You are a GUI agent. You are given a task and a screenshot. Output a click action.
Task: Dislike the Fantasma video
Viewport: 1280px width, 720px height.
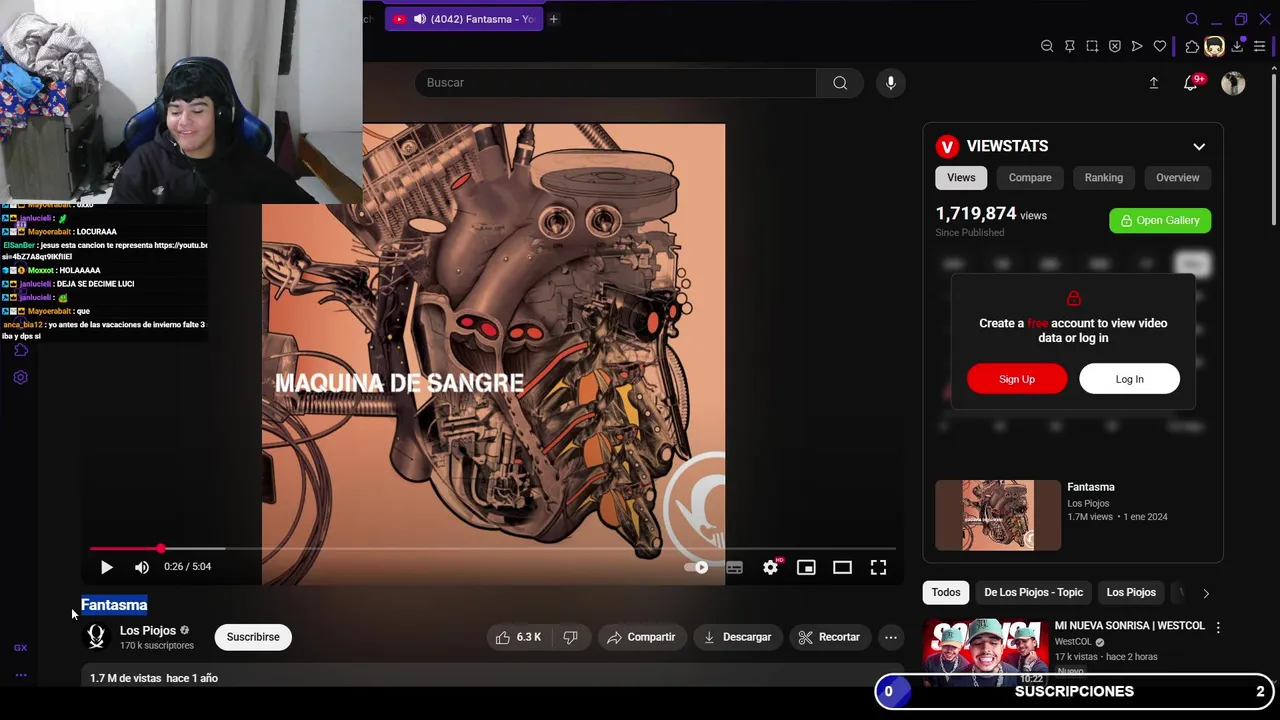(x=570, y=637)
